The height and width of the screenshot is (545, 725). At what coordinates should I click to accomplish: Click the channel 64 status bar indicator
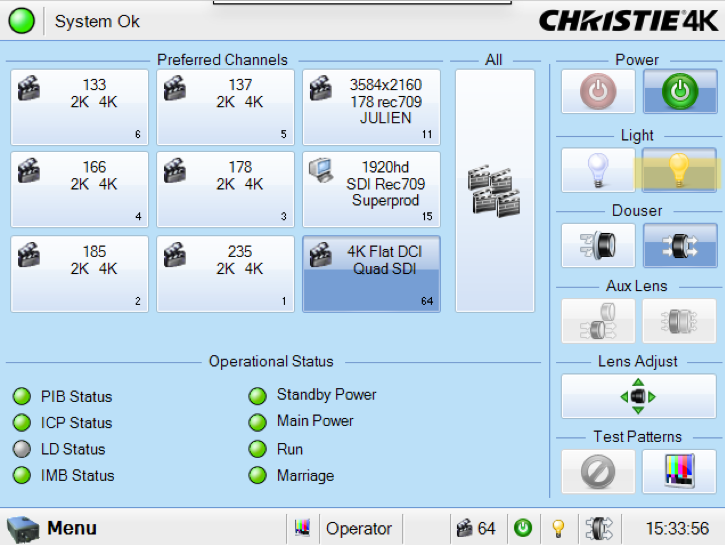pos(475,528)
